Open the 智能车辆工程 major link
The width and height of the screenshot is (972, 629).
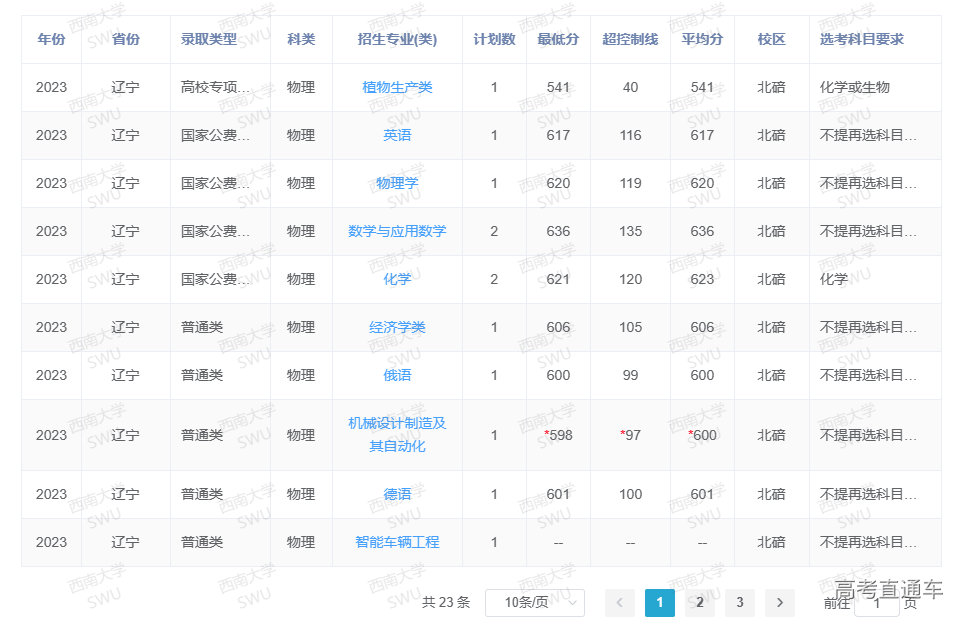[x=397, y=542]
